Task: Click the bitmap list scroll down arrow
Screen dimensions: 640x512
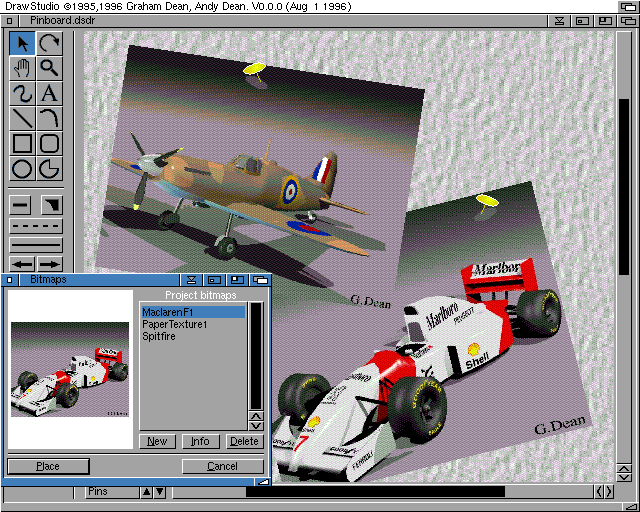Action: click(256, 426)
